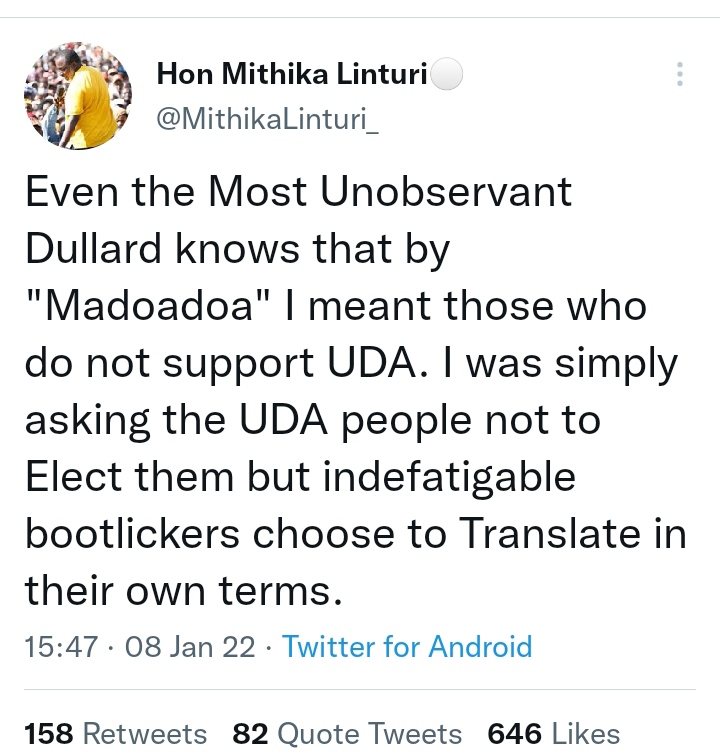Click the 08 Jan 22 date
Viewport: 720px width, 756px height.
coord(190,647)
